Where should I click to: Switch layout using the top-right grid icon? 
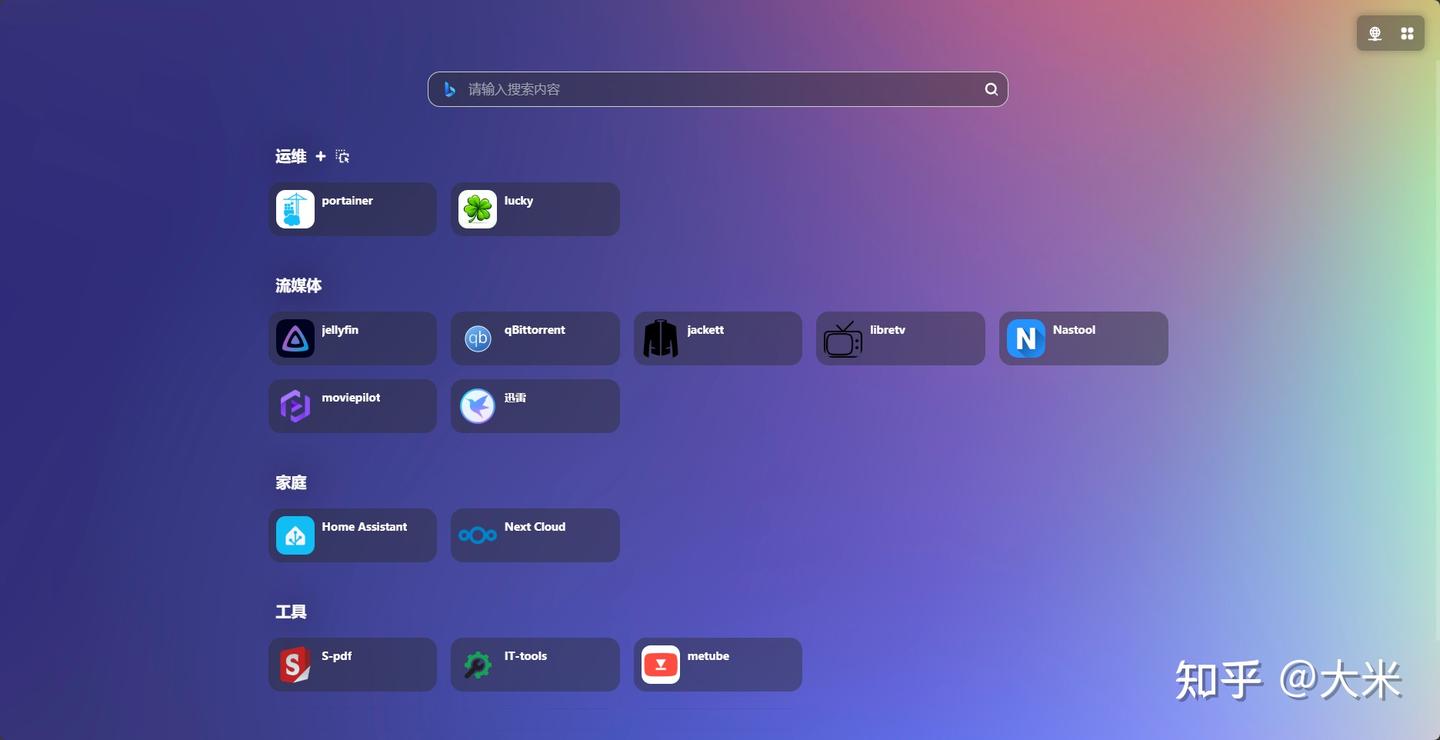pos(1406,32)
